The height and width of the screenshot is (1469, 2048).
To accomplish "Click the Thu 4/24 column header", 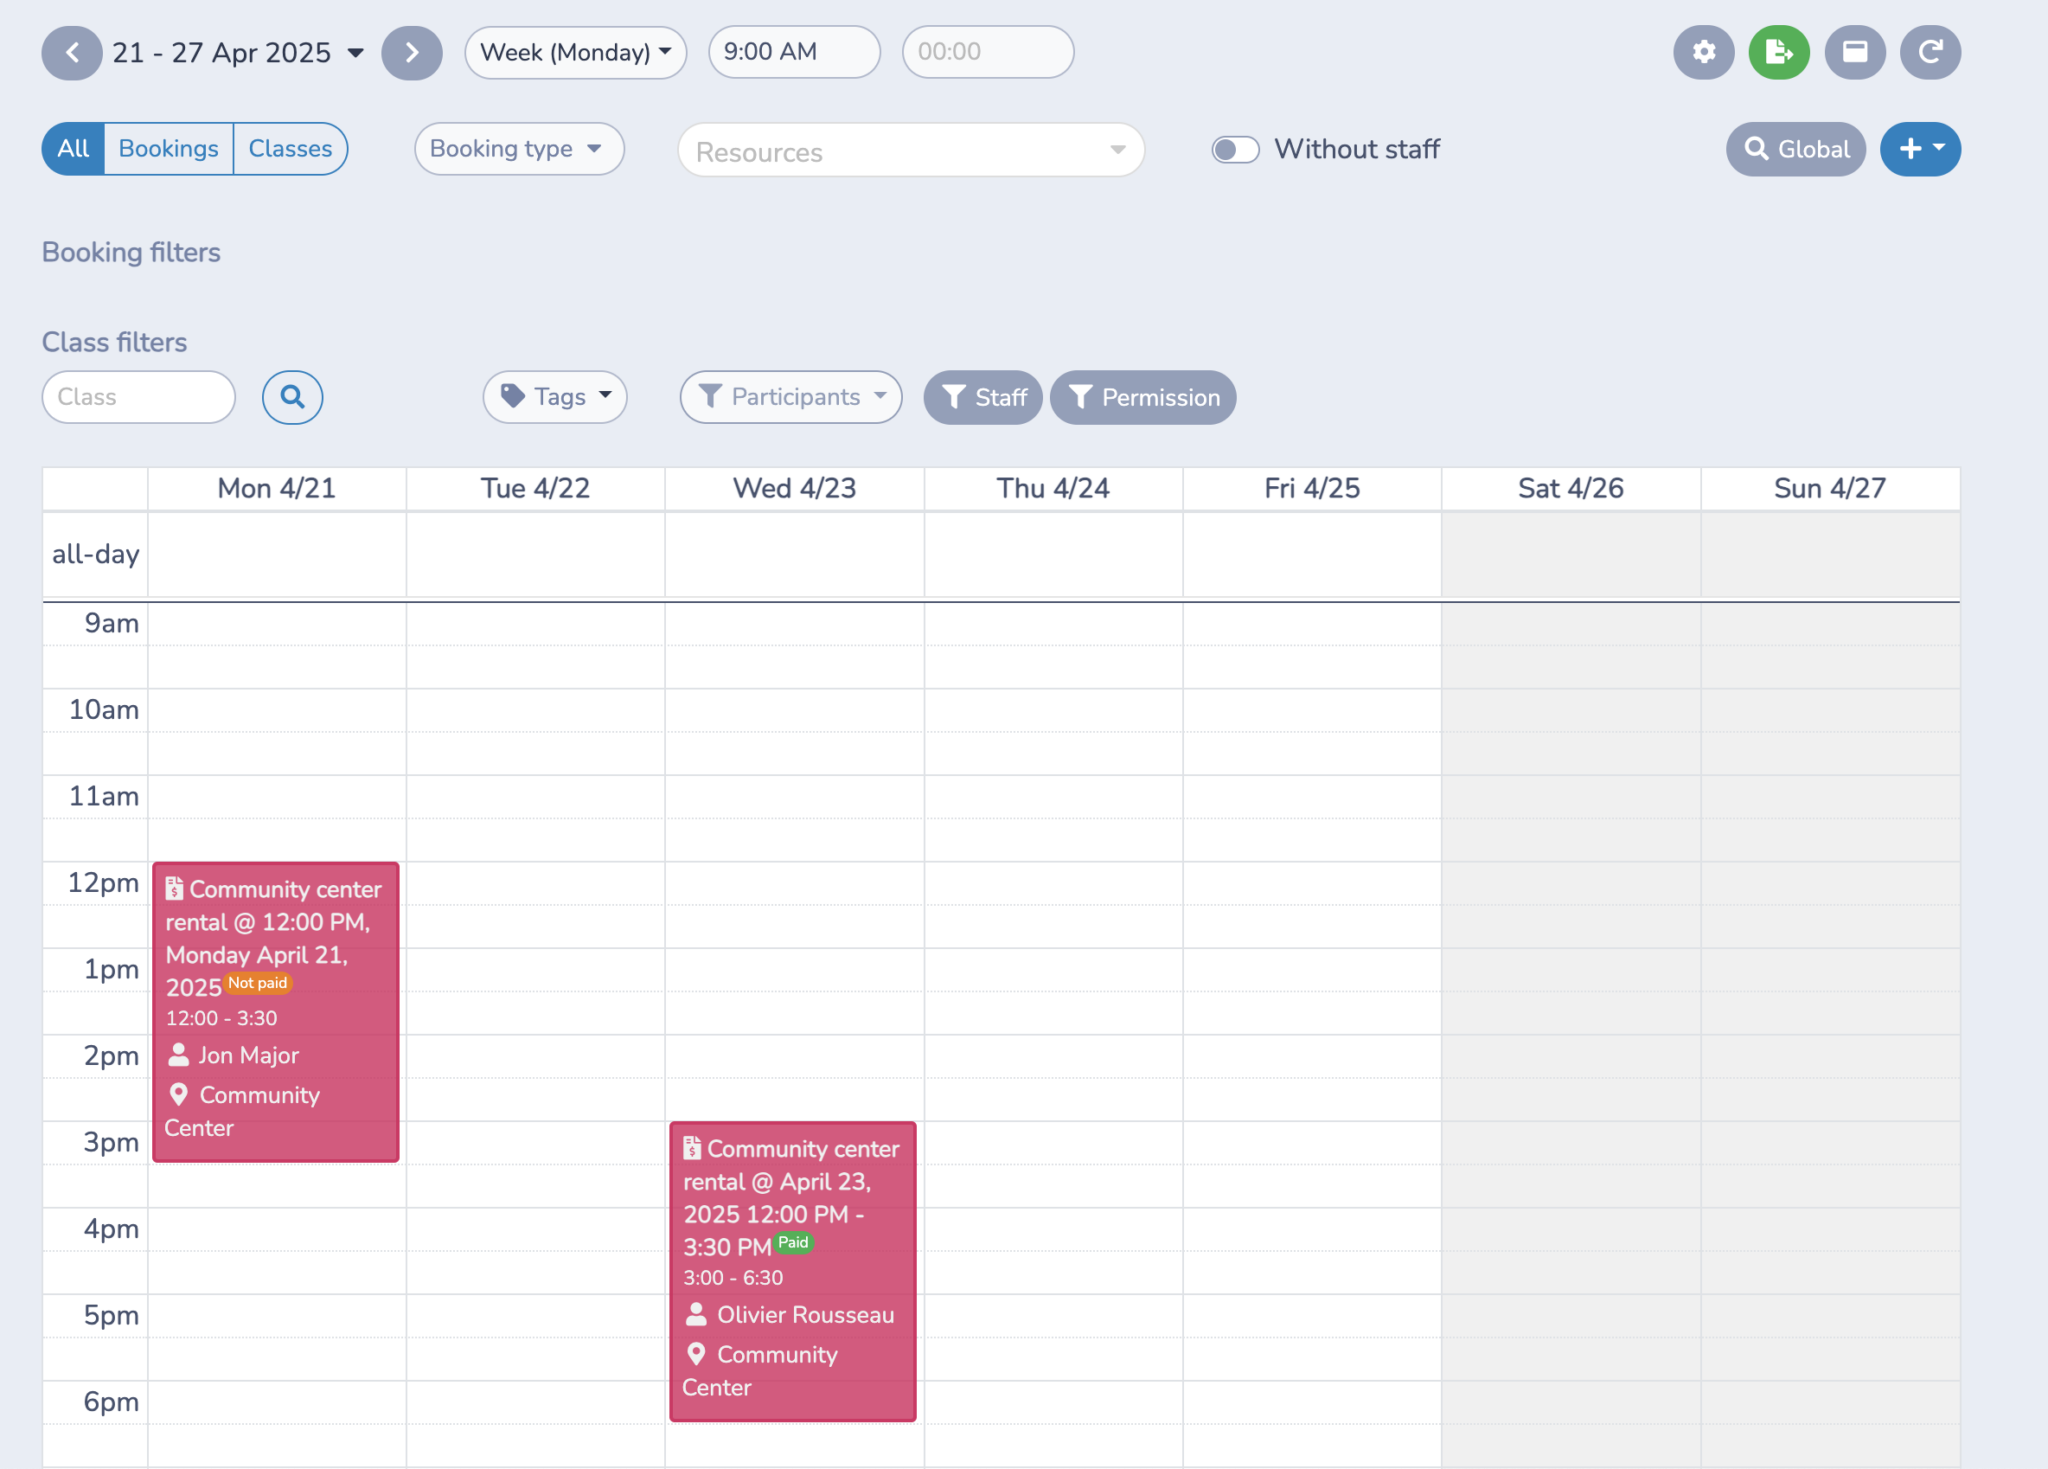I will tap(1053, 488).
